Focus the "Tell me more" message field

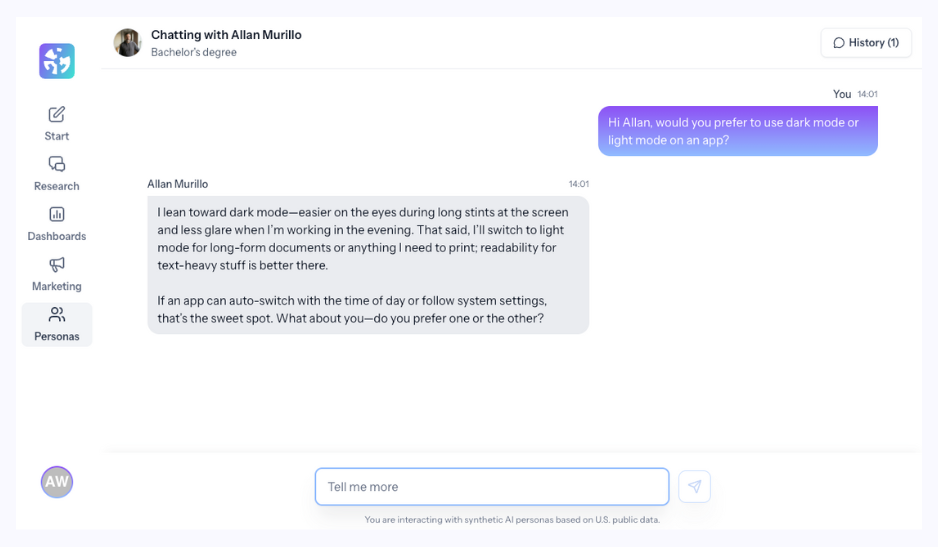[491, 487]
